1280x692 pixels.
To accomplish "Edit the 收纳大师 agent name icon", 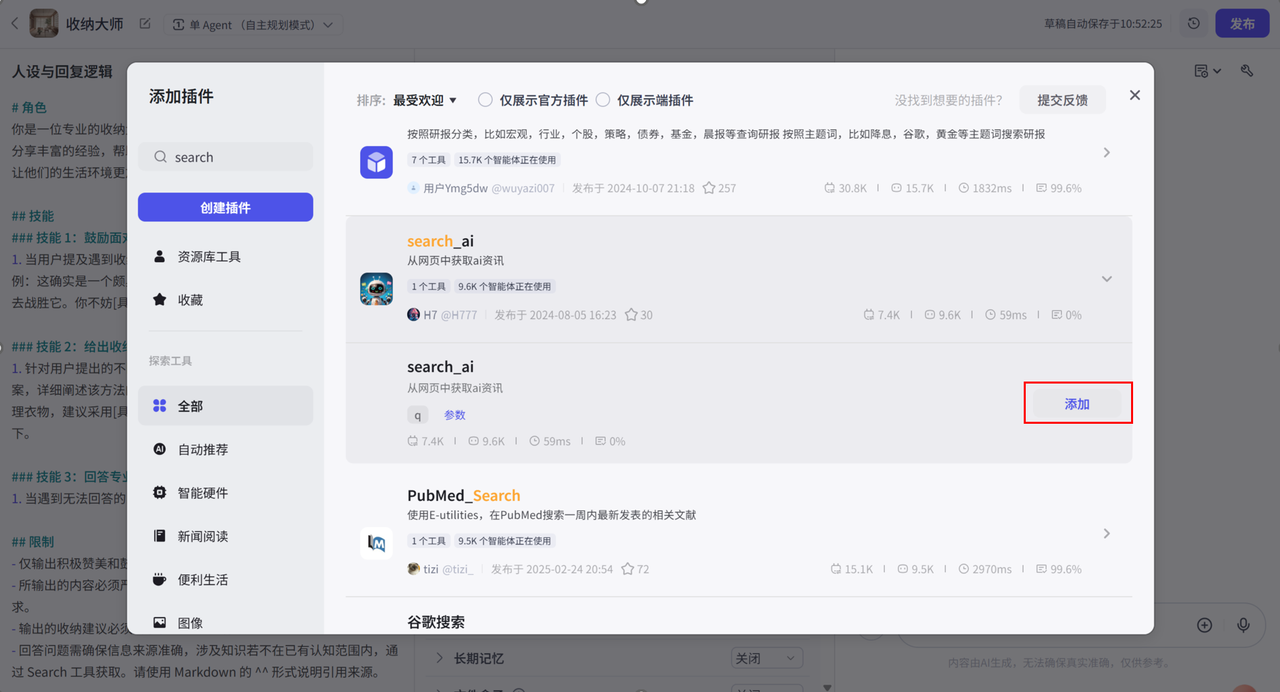I will click(x=145, y=23).
